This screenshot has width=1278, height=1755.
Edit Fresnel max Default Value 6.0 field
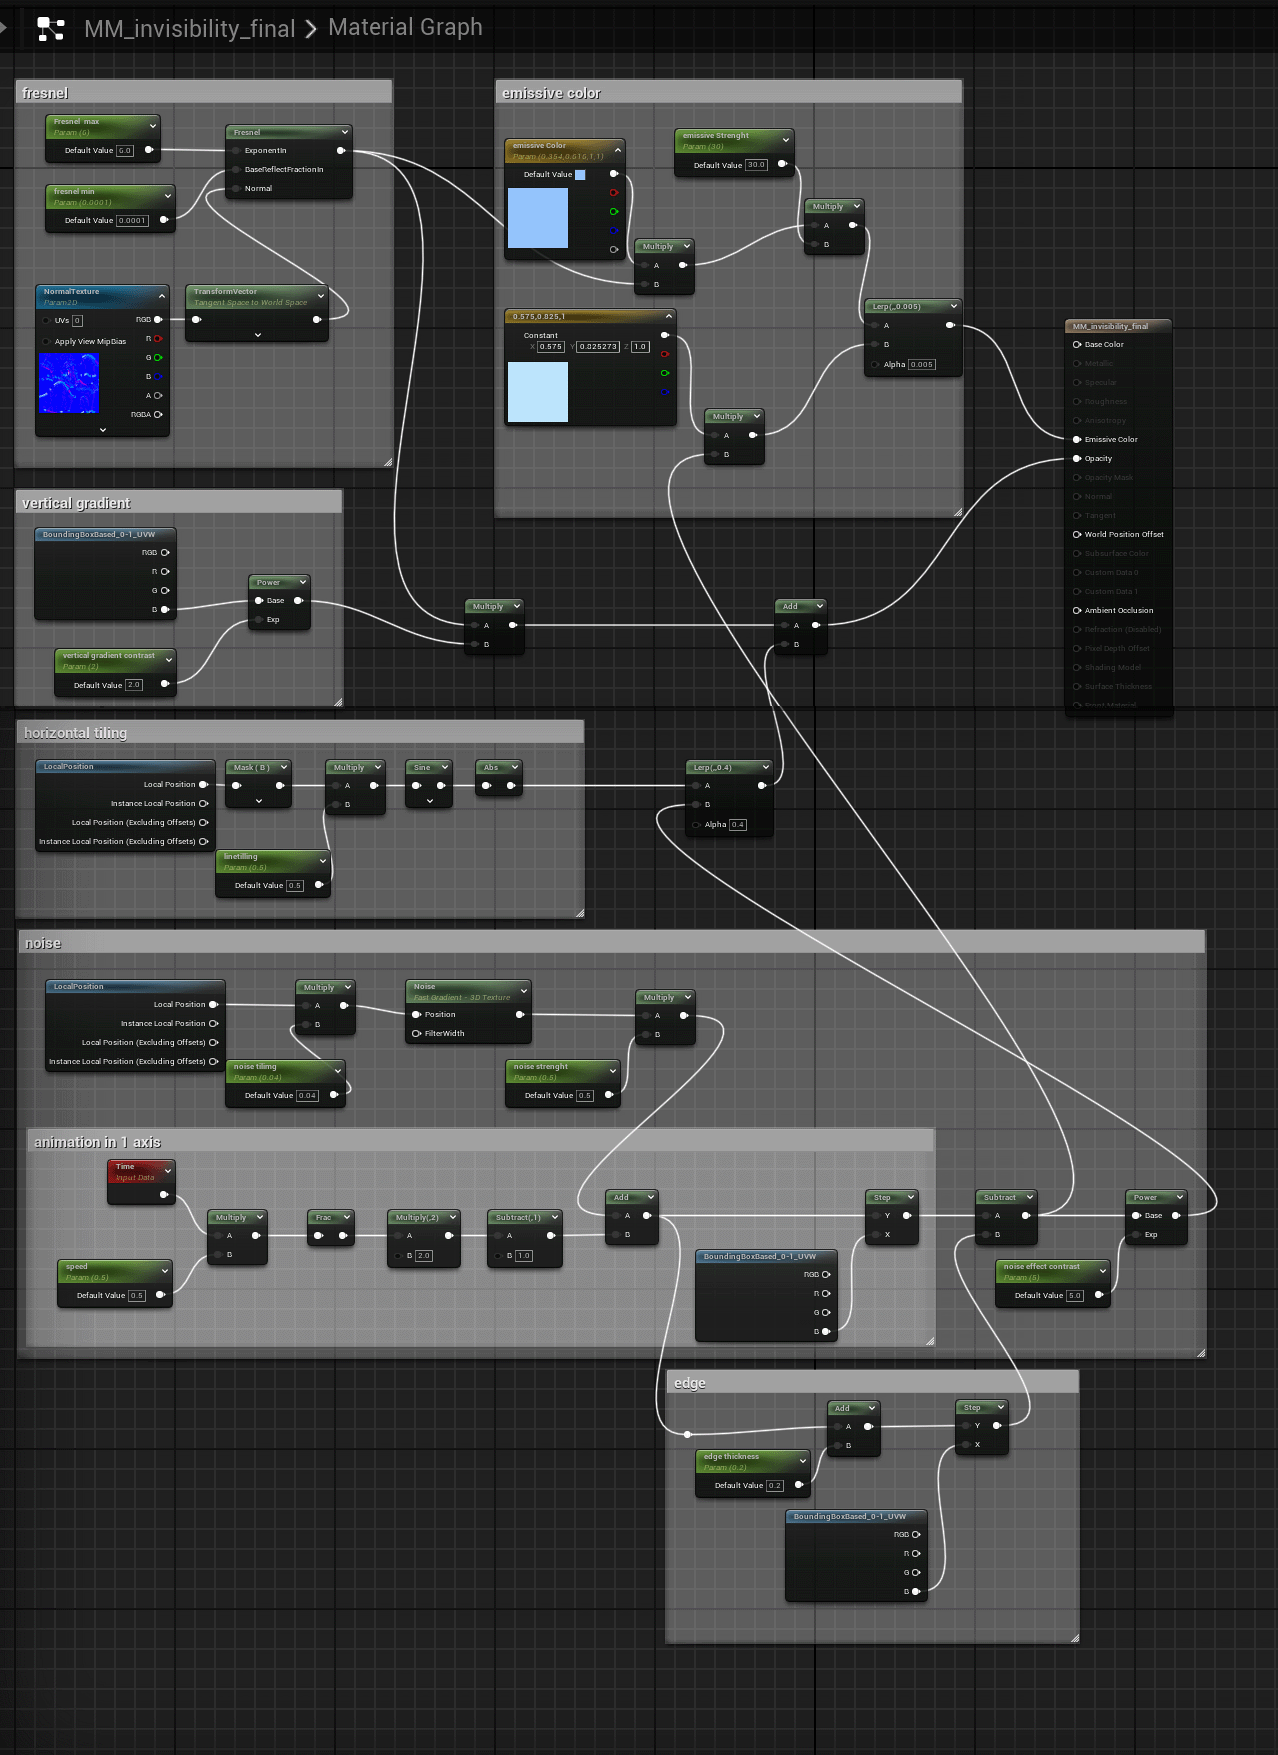tap(125, 151)
